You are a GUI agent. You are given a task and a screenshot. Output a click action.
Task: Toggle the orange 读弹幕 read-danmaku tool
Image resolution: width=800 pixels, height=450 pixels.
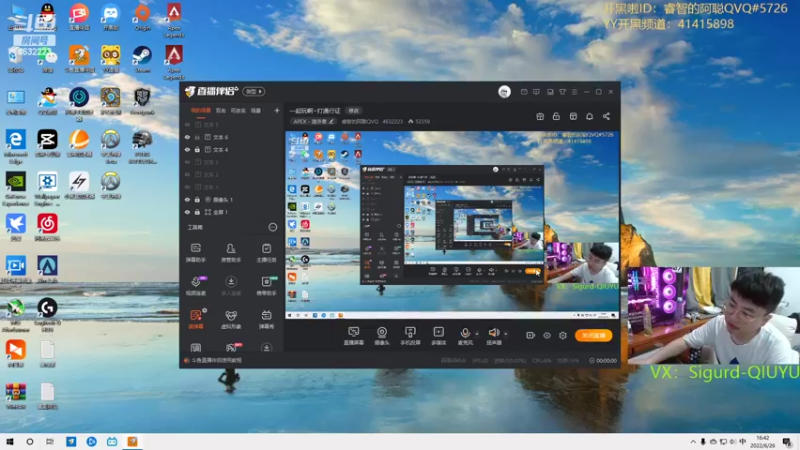click(196, 319)
